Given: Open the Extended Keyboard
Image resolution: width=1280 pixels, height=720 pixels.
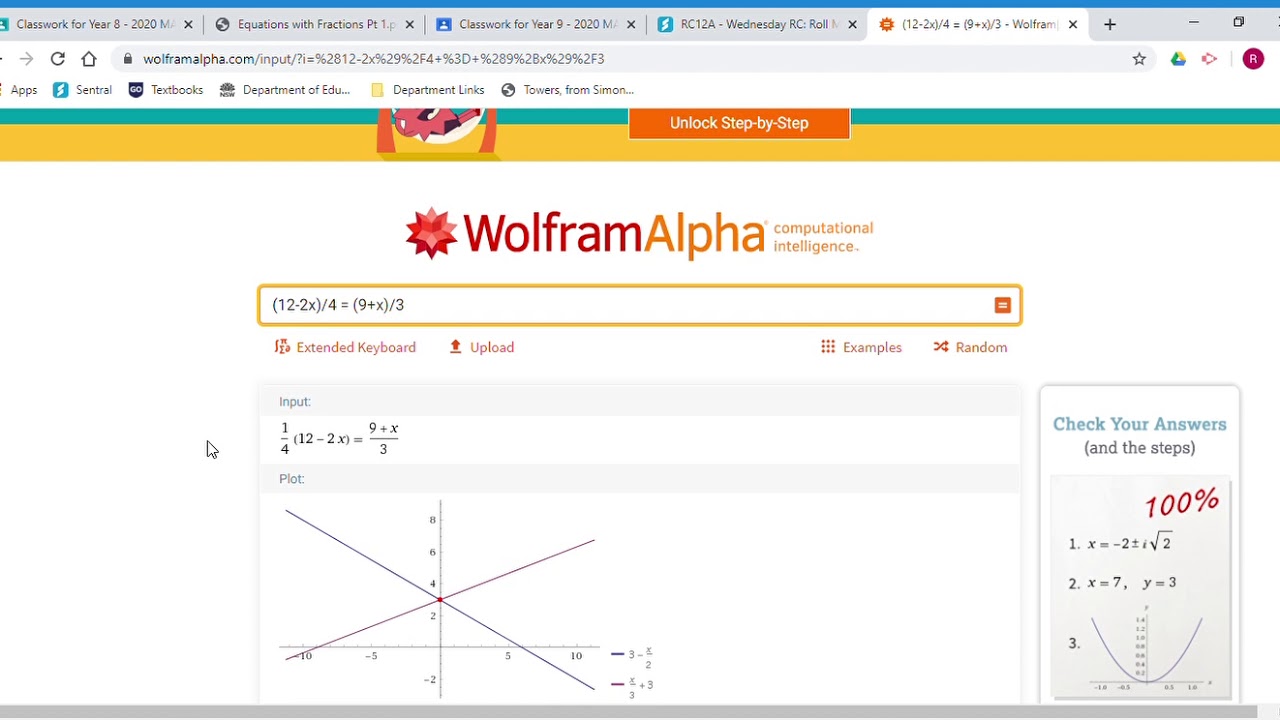Looking at the screenshot, I should tap(345, 347).
